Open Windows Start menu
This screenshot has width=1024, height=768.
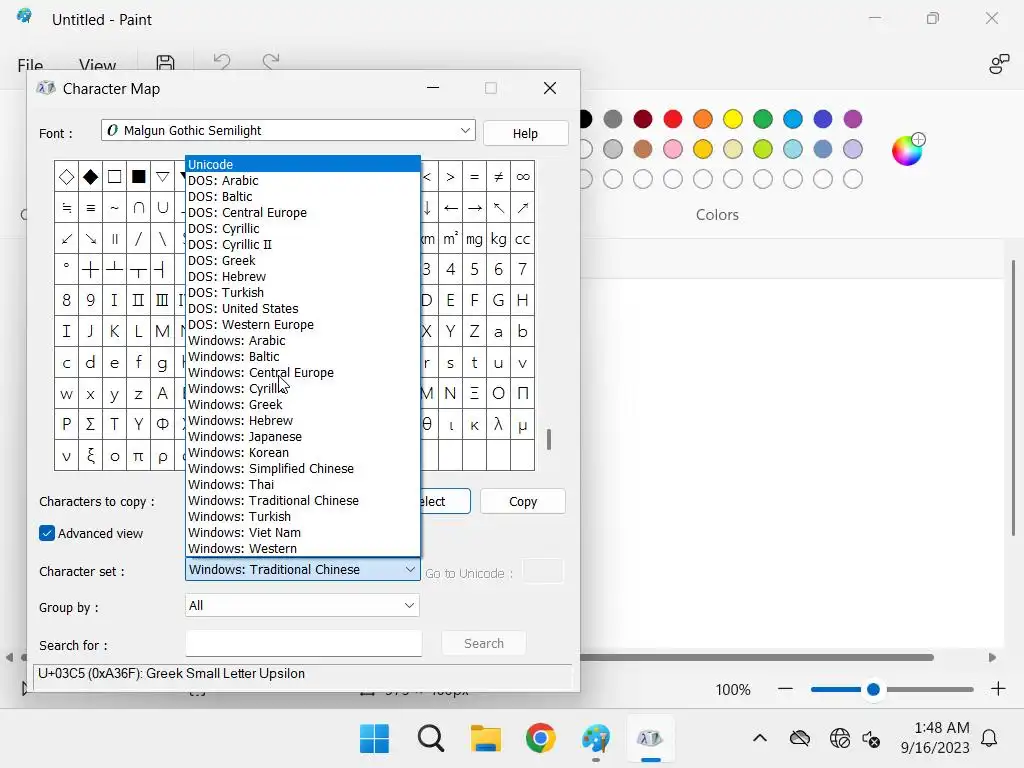374,739
